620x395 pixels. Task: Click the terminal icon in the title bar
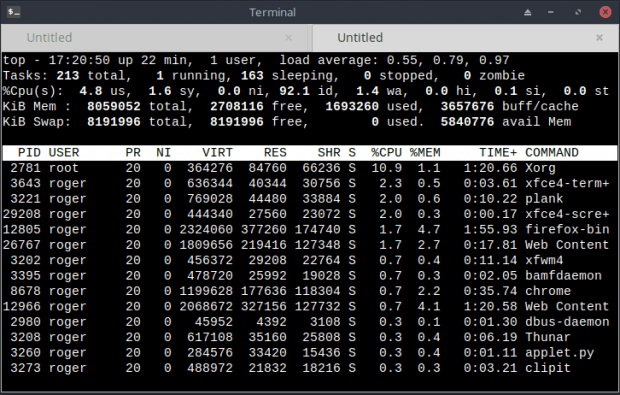14,12
